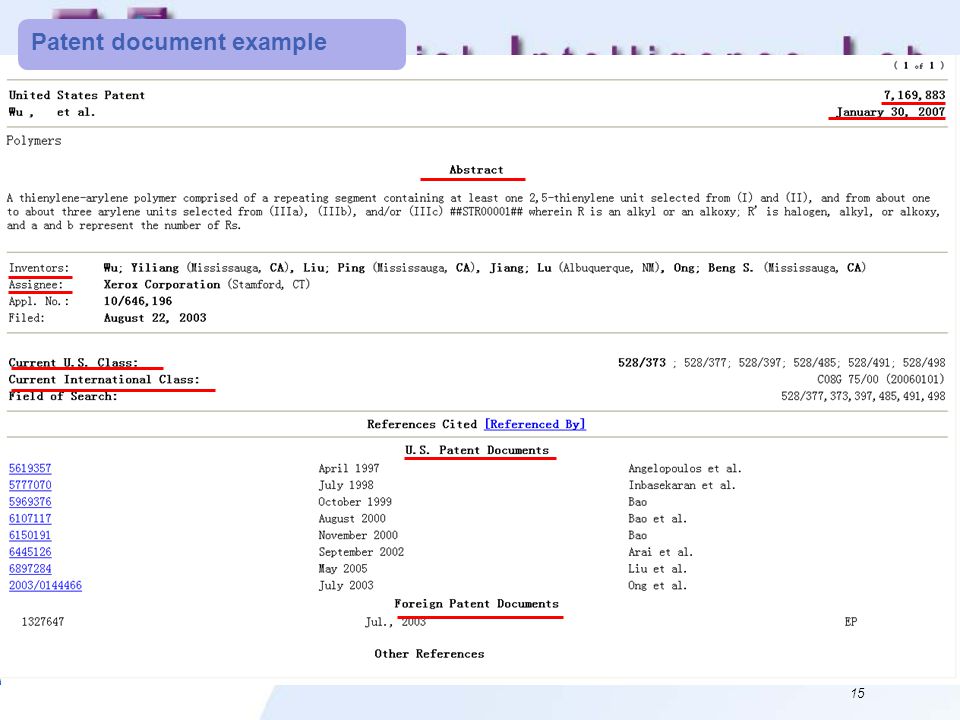
Task: Click the "Appl. No.:" label
Action: (39, 301)
